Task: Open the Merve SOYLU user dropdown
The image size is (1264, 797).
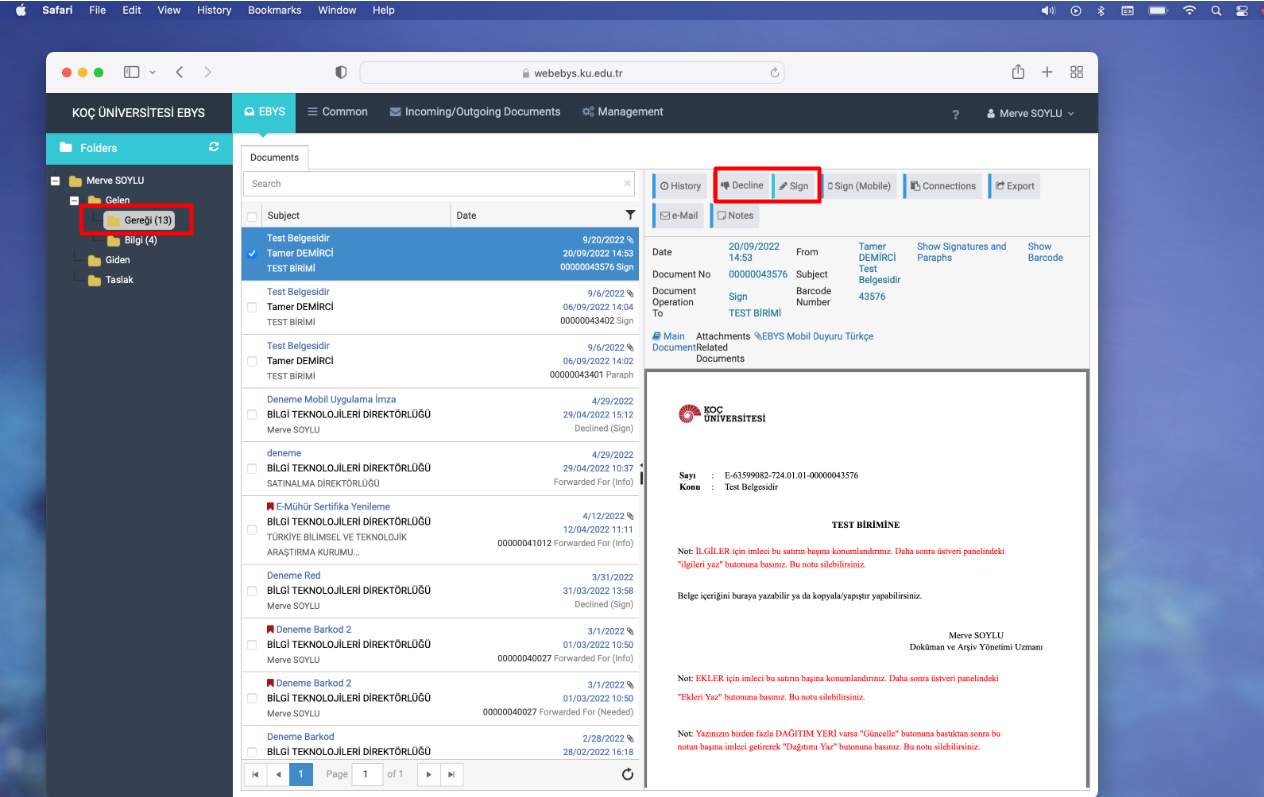Action: pyautogui.click(x=1030, y=113)
